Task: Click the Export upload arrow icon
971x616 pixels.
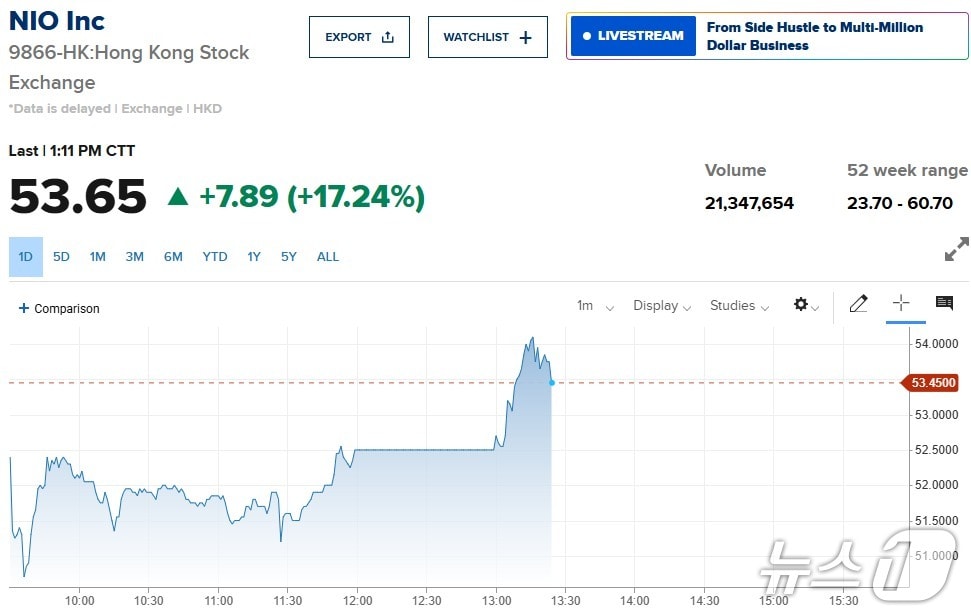Action: point(388,37)
